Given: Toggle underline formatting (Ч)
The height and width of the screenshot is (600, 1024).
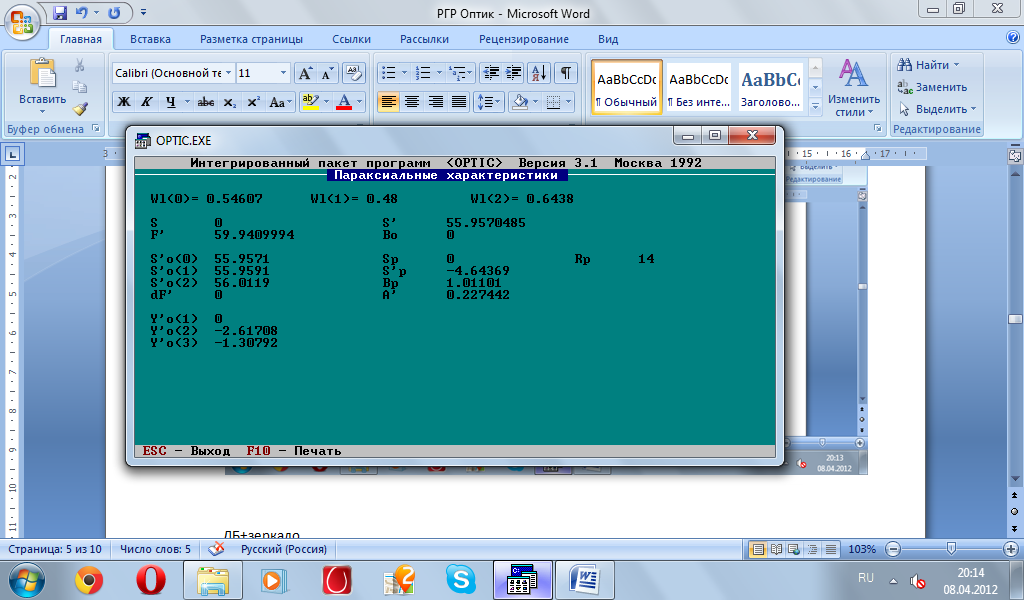Looking at the screenshot, I should pyautogui.click(x=170, y=102).
